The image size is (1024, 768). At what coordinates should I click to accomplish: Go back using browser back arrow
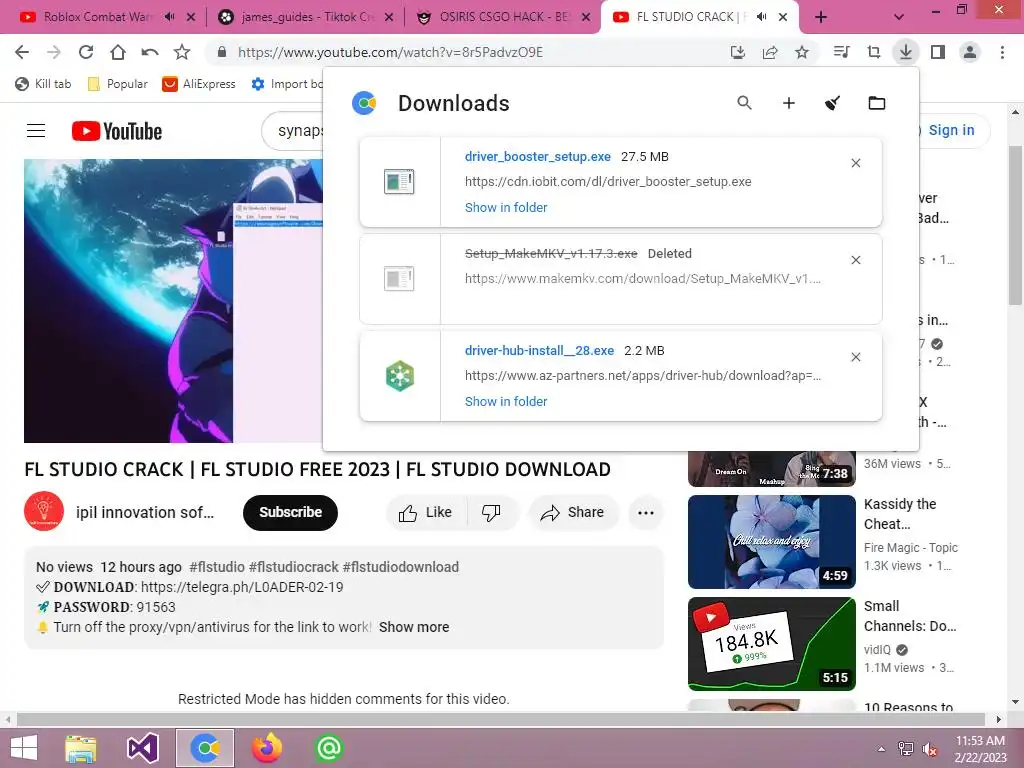22,52
